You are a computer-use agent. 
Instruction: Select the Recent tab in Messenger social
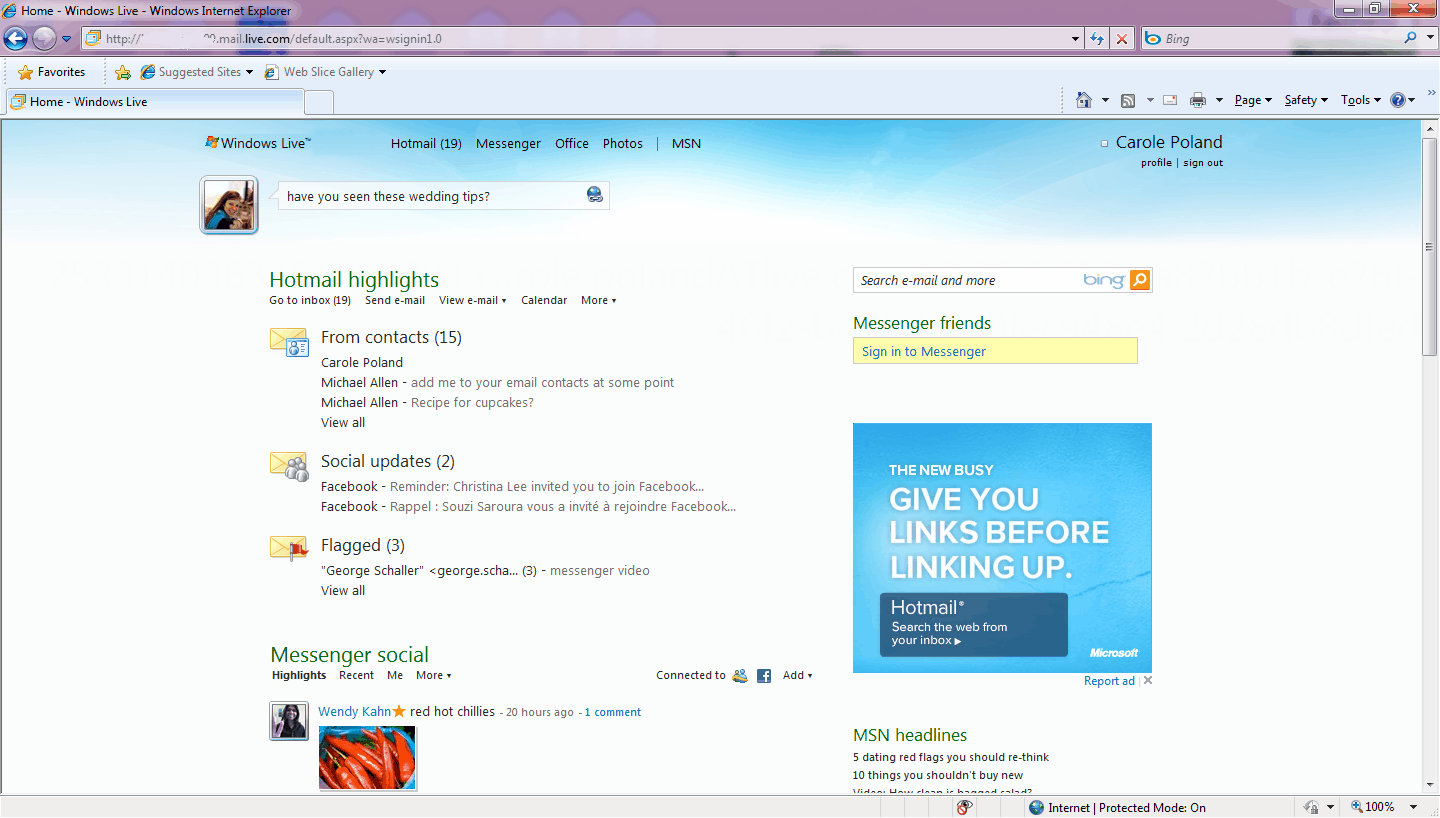[x=356, y=676]
